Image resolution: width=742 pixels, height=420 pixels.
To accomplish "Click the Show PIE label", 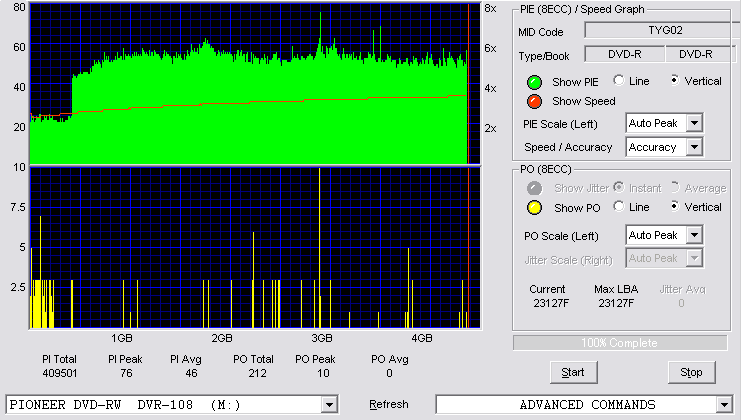I will (575, 82).
